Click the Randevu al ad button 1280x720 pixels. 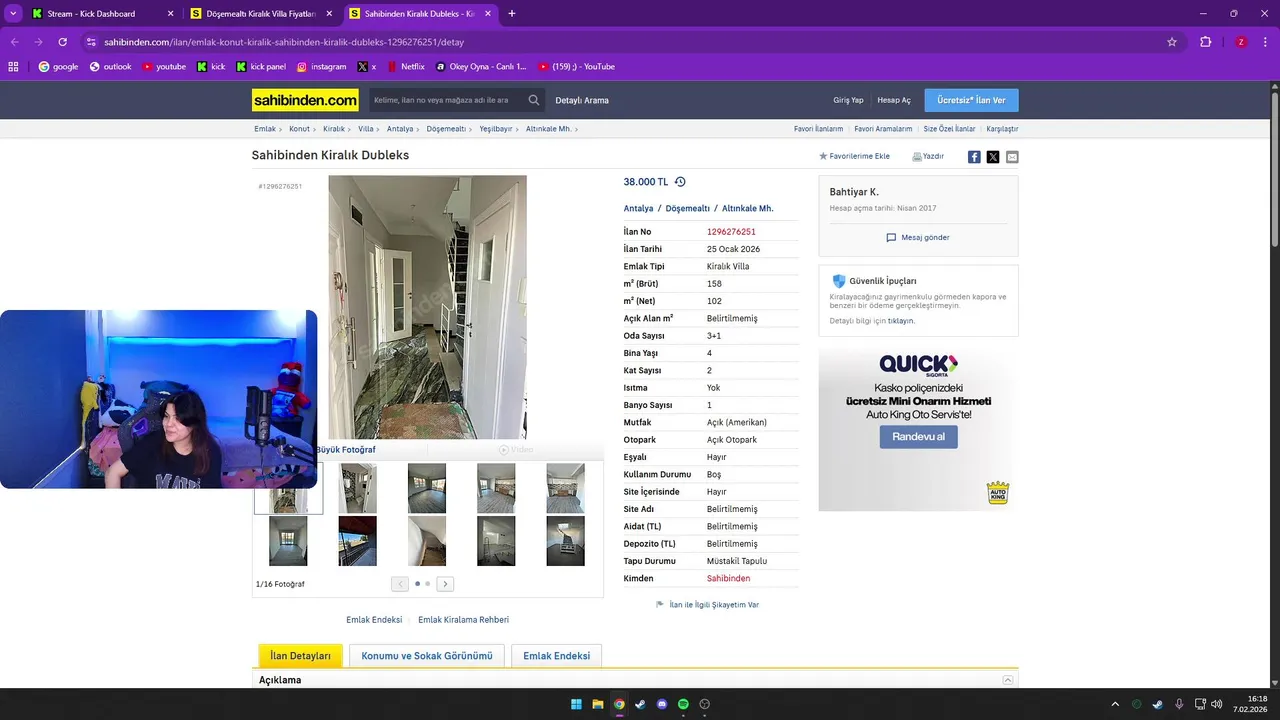[918, 437]
